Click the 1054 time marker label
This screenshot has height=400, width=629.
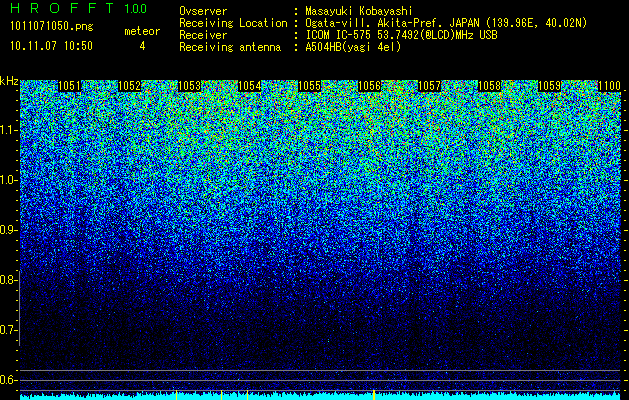tap(250, 86)
